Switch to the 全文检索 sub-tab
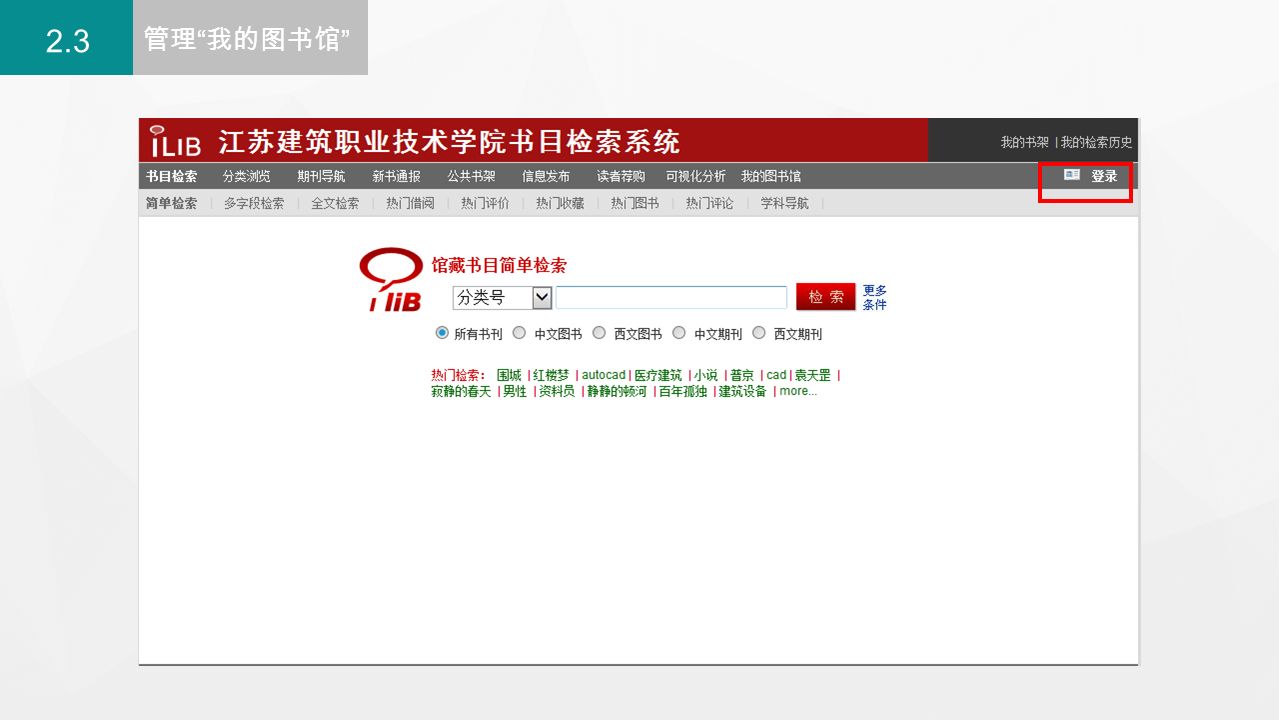 [x=335, y=203]
